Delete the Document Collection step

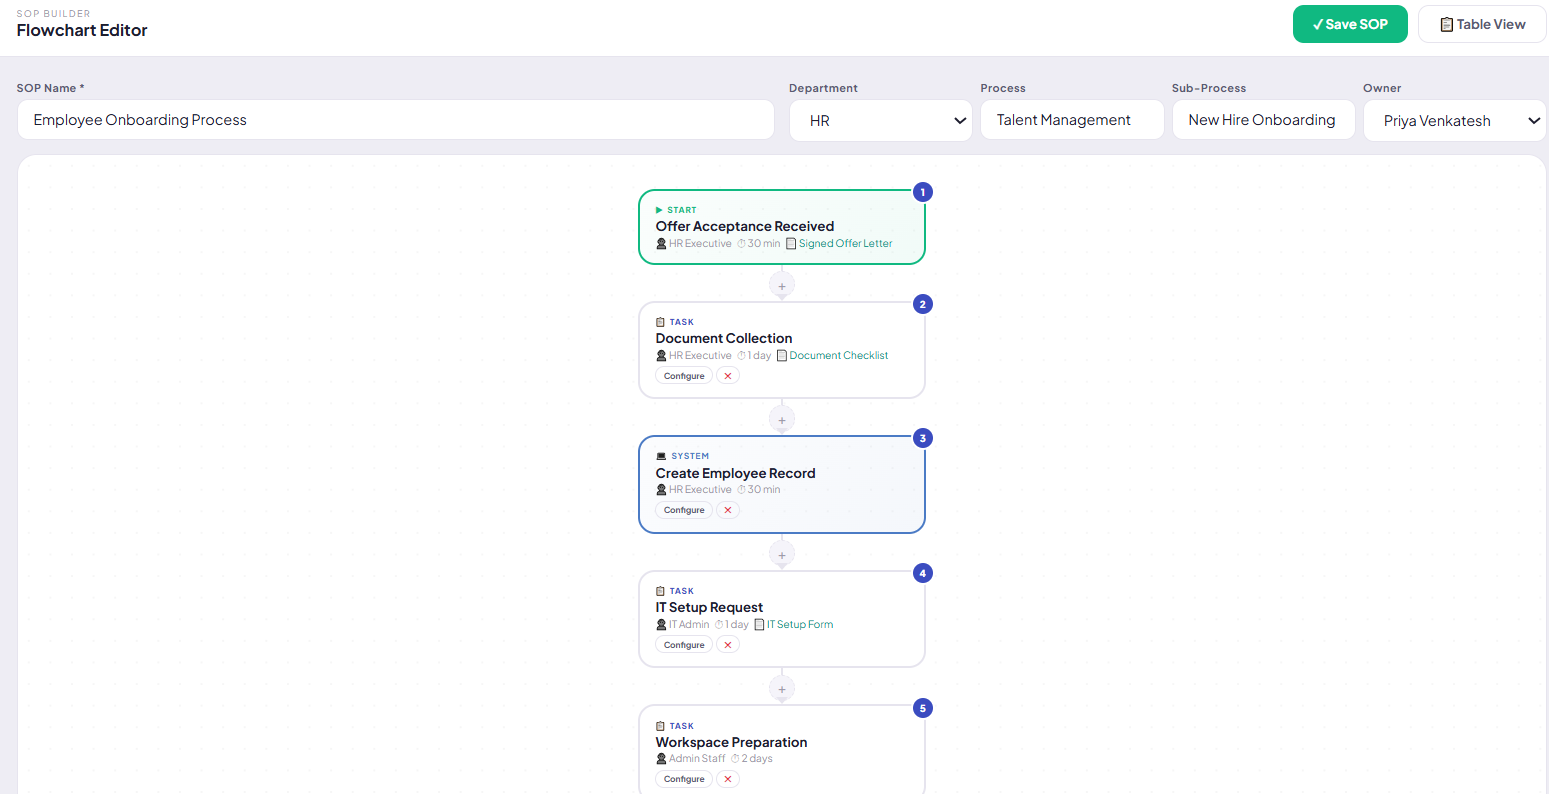728,376
